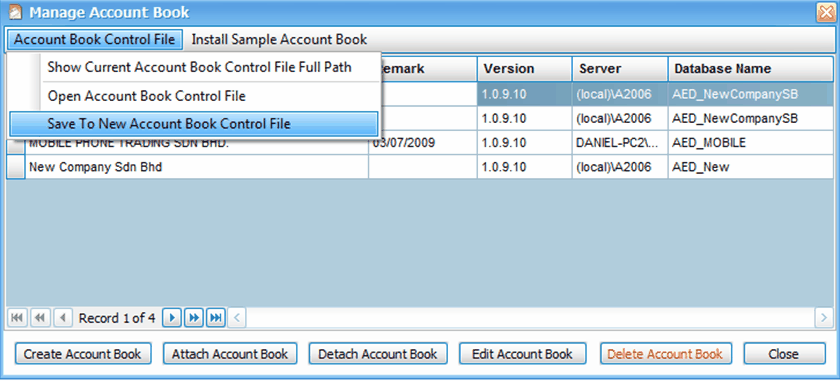Go to last record navigator icon

coord(216,318)
